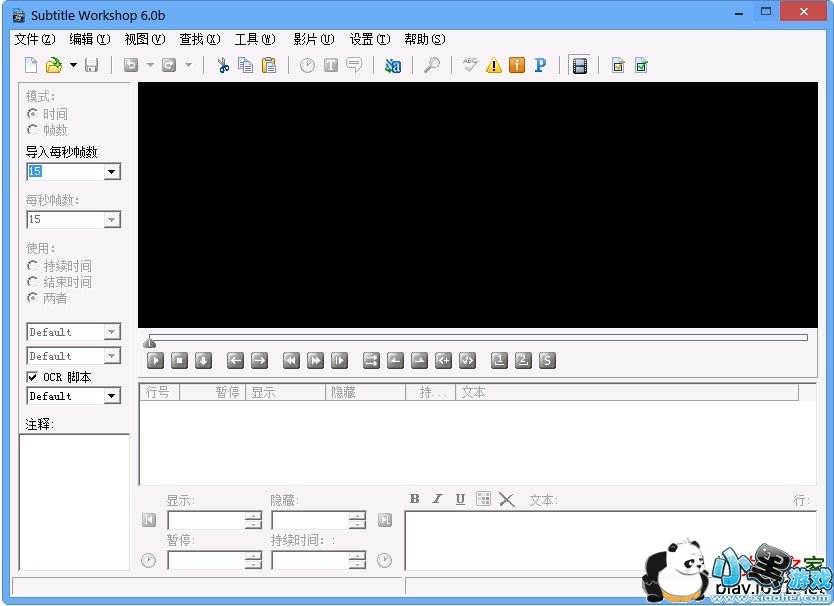The width and height of the screenshot is (834, 606).
Task: Open the spell check tool
Action: [x=470, y=64]
